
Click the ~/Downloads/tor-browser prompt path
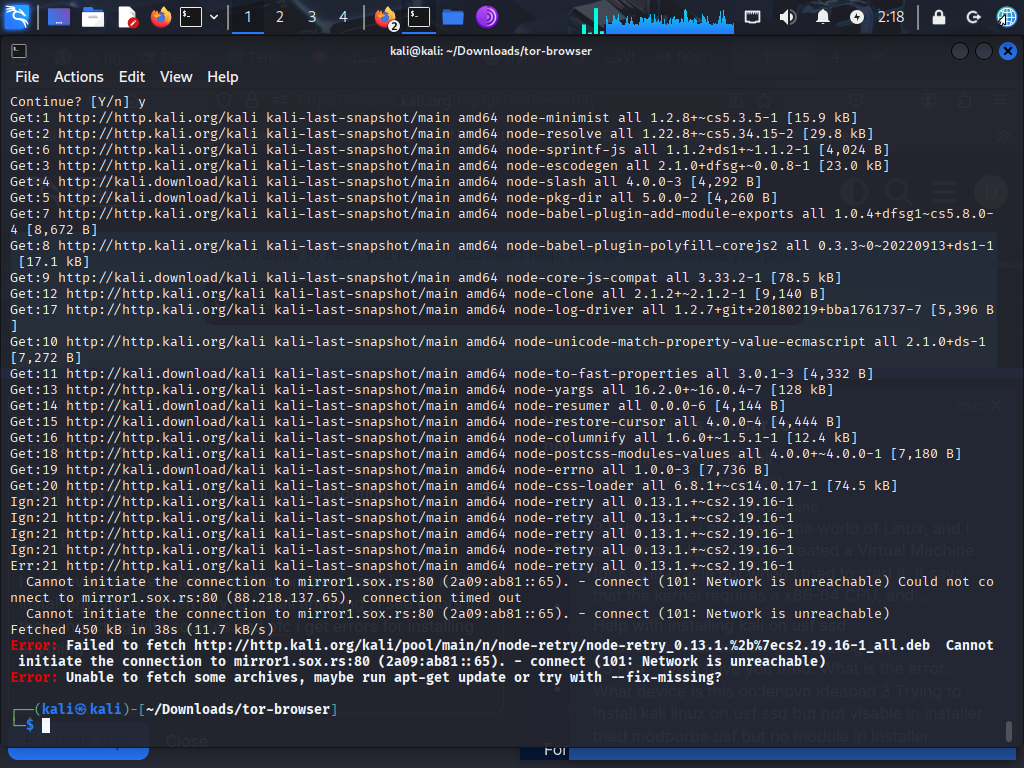click(x=238, y=709)
